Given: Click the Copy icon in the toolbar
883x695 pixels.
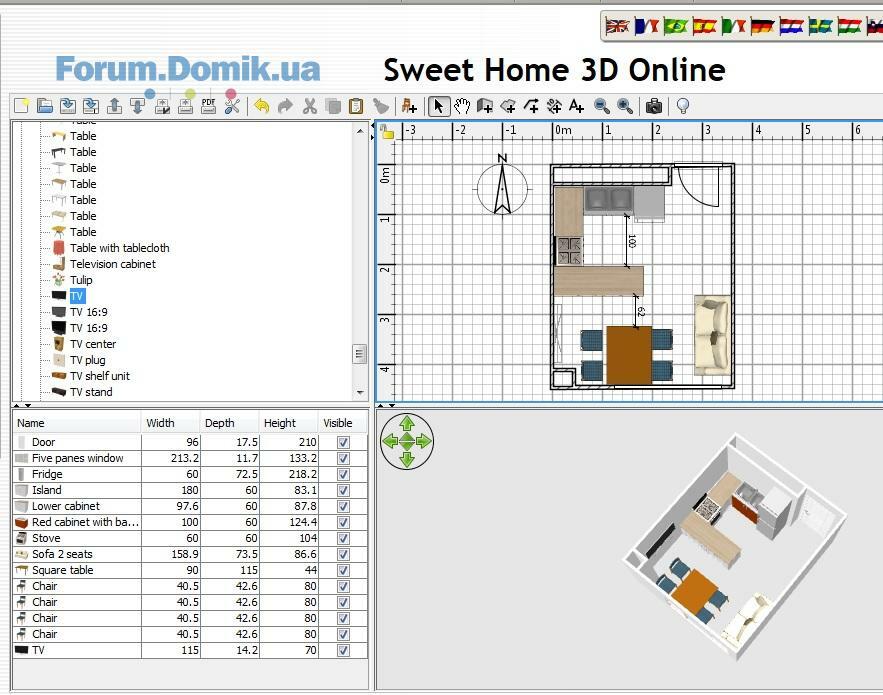Looking at the screenshot, I should tap(333, 106).
